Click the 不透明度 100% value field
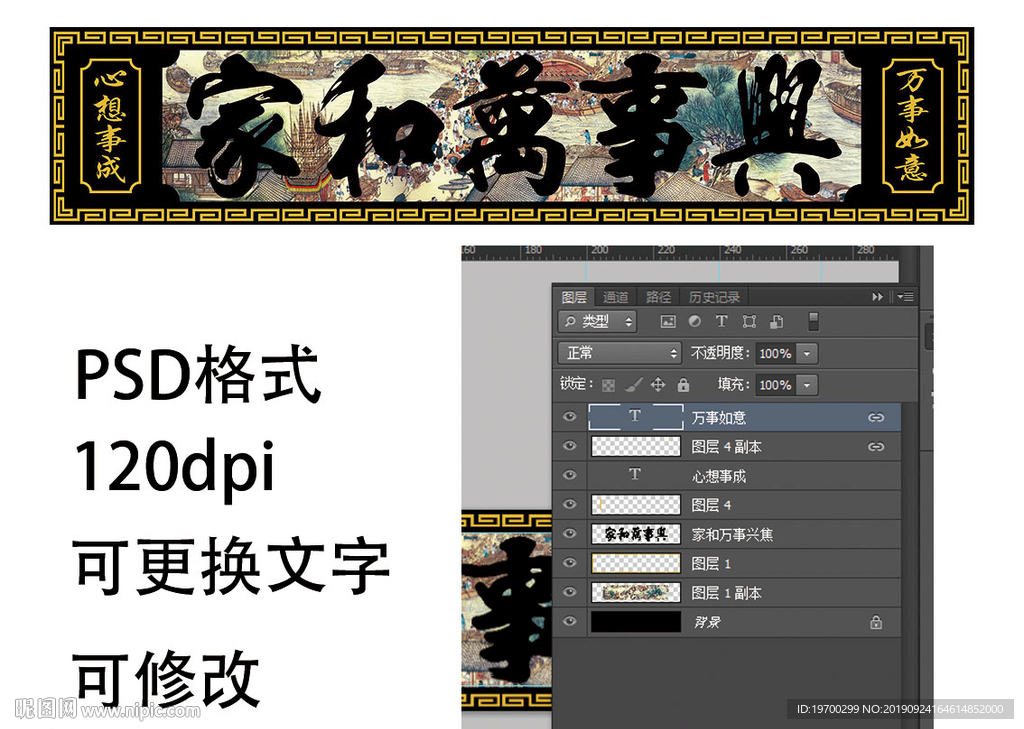Viewport: 1024px width, 729px height. pyautogui.click(x=776, y=353)
